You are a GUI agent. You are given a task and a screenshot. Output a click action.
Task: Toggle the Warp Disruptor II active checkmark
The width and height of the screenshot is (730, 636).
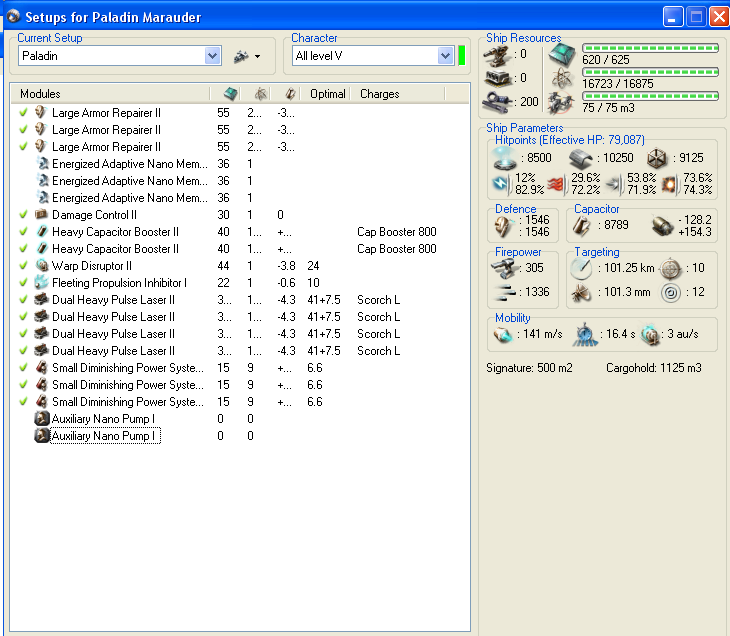[x=23, y=266]
